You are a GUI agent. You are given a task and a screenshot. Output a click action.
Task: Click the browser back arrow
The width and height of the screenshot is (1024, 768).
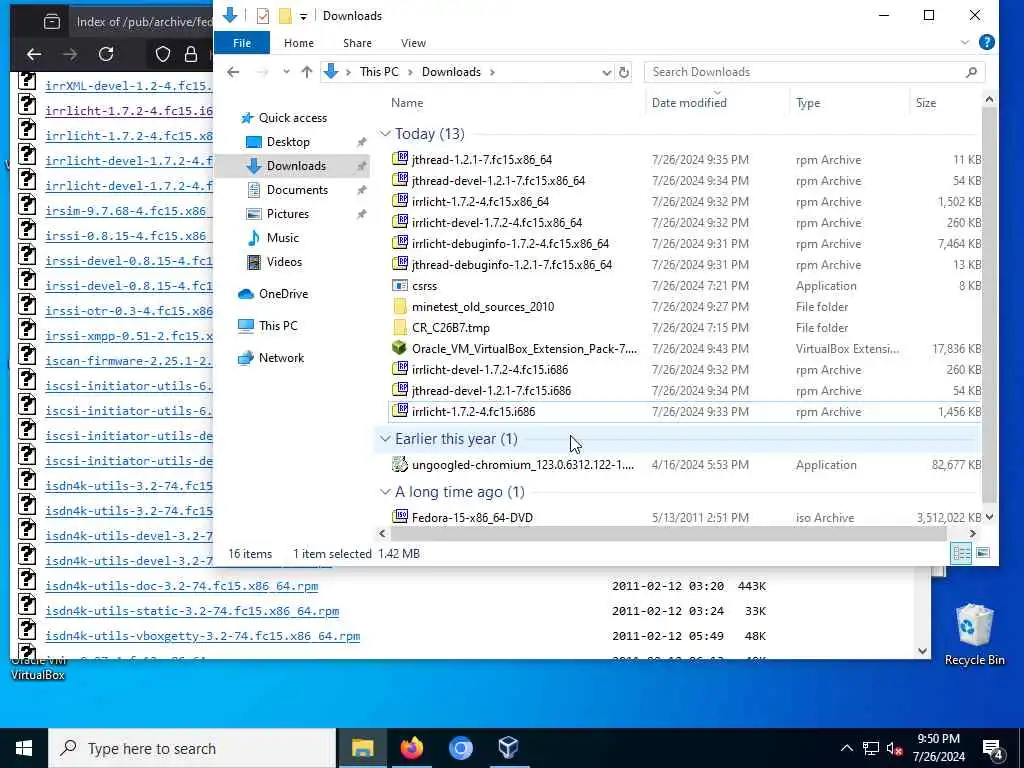pyautogui.click(x=34, y=54)
